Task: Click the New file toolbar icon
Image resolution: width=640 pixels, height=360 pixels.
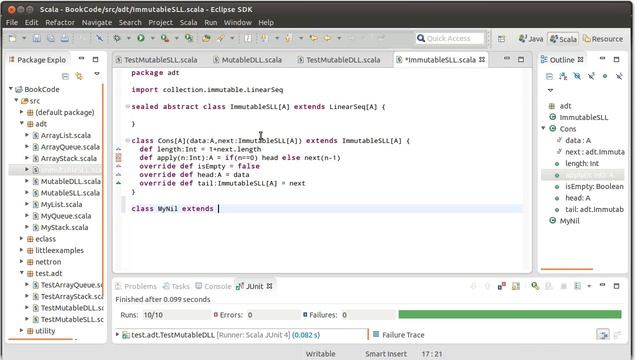Action: tap(13, 38)
